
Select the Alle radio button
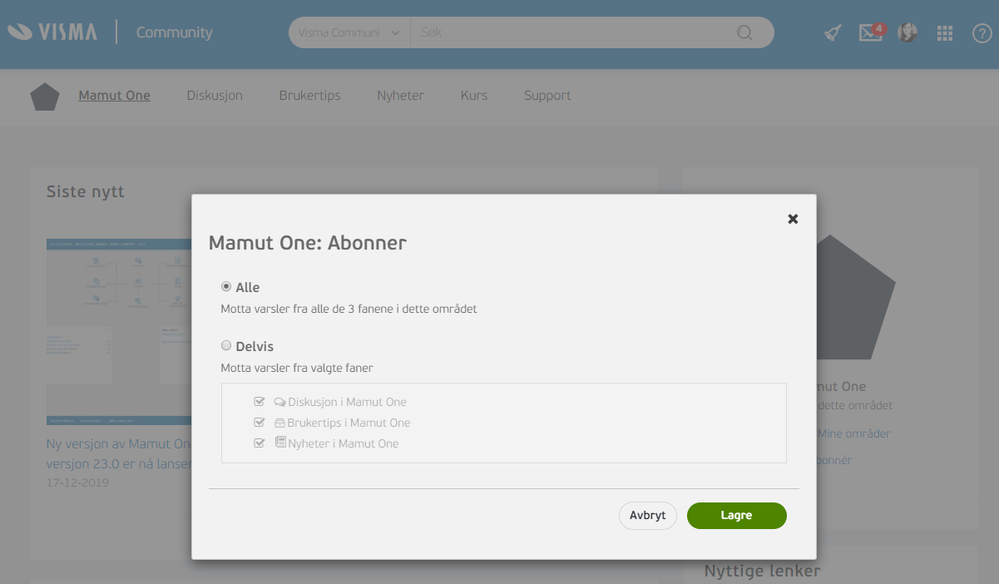click(x=226, y=287)
